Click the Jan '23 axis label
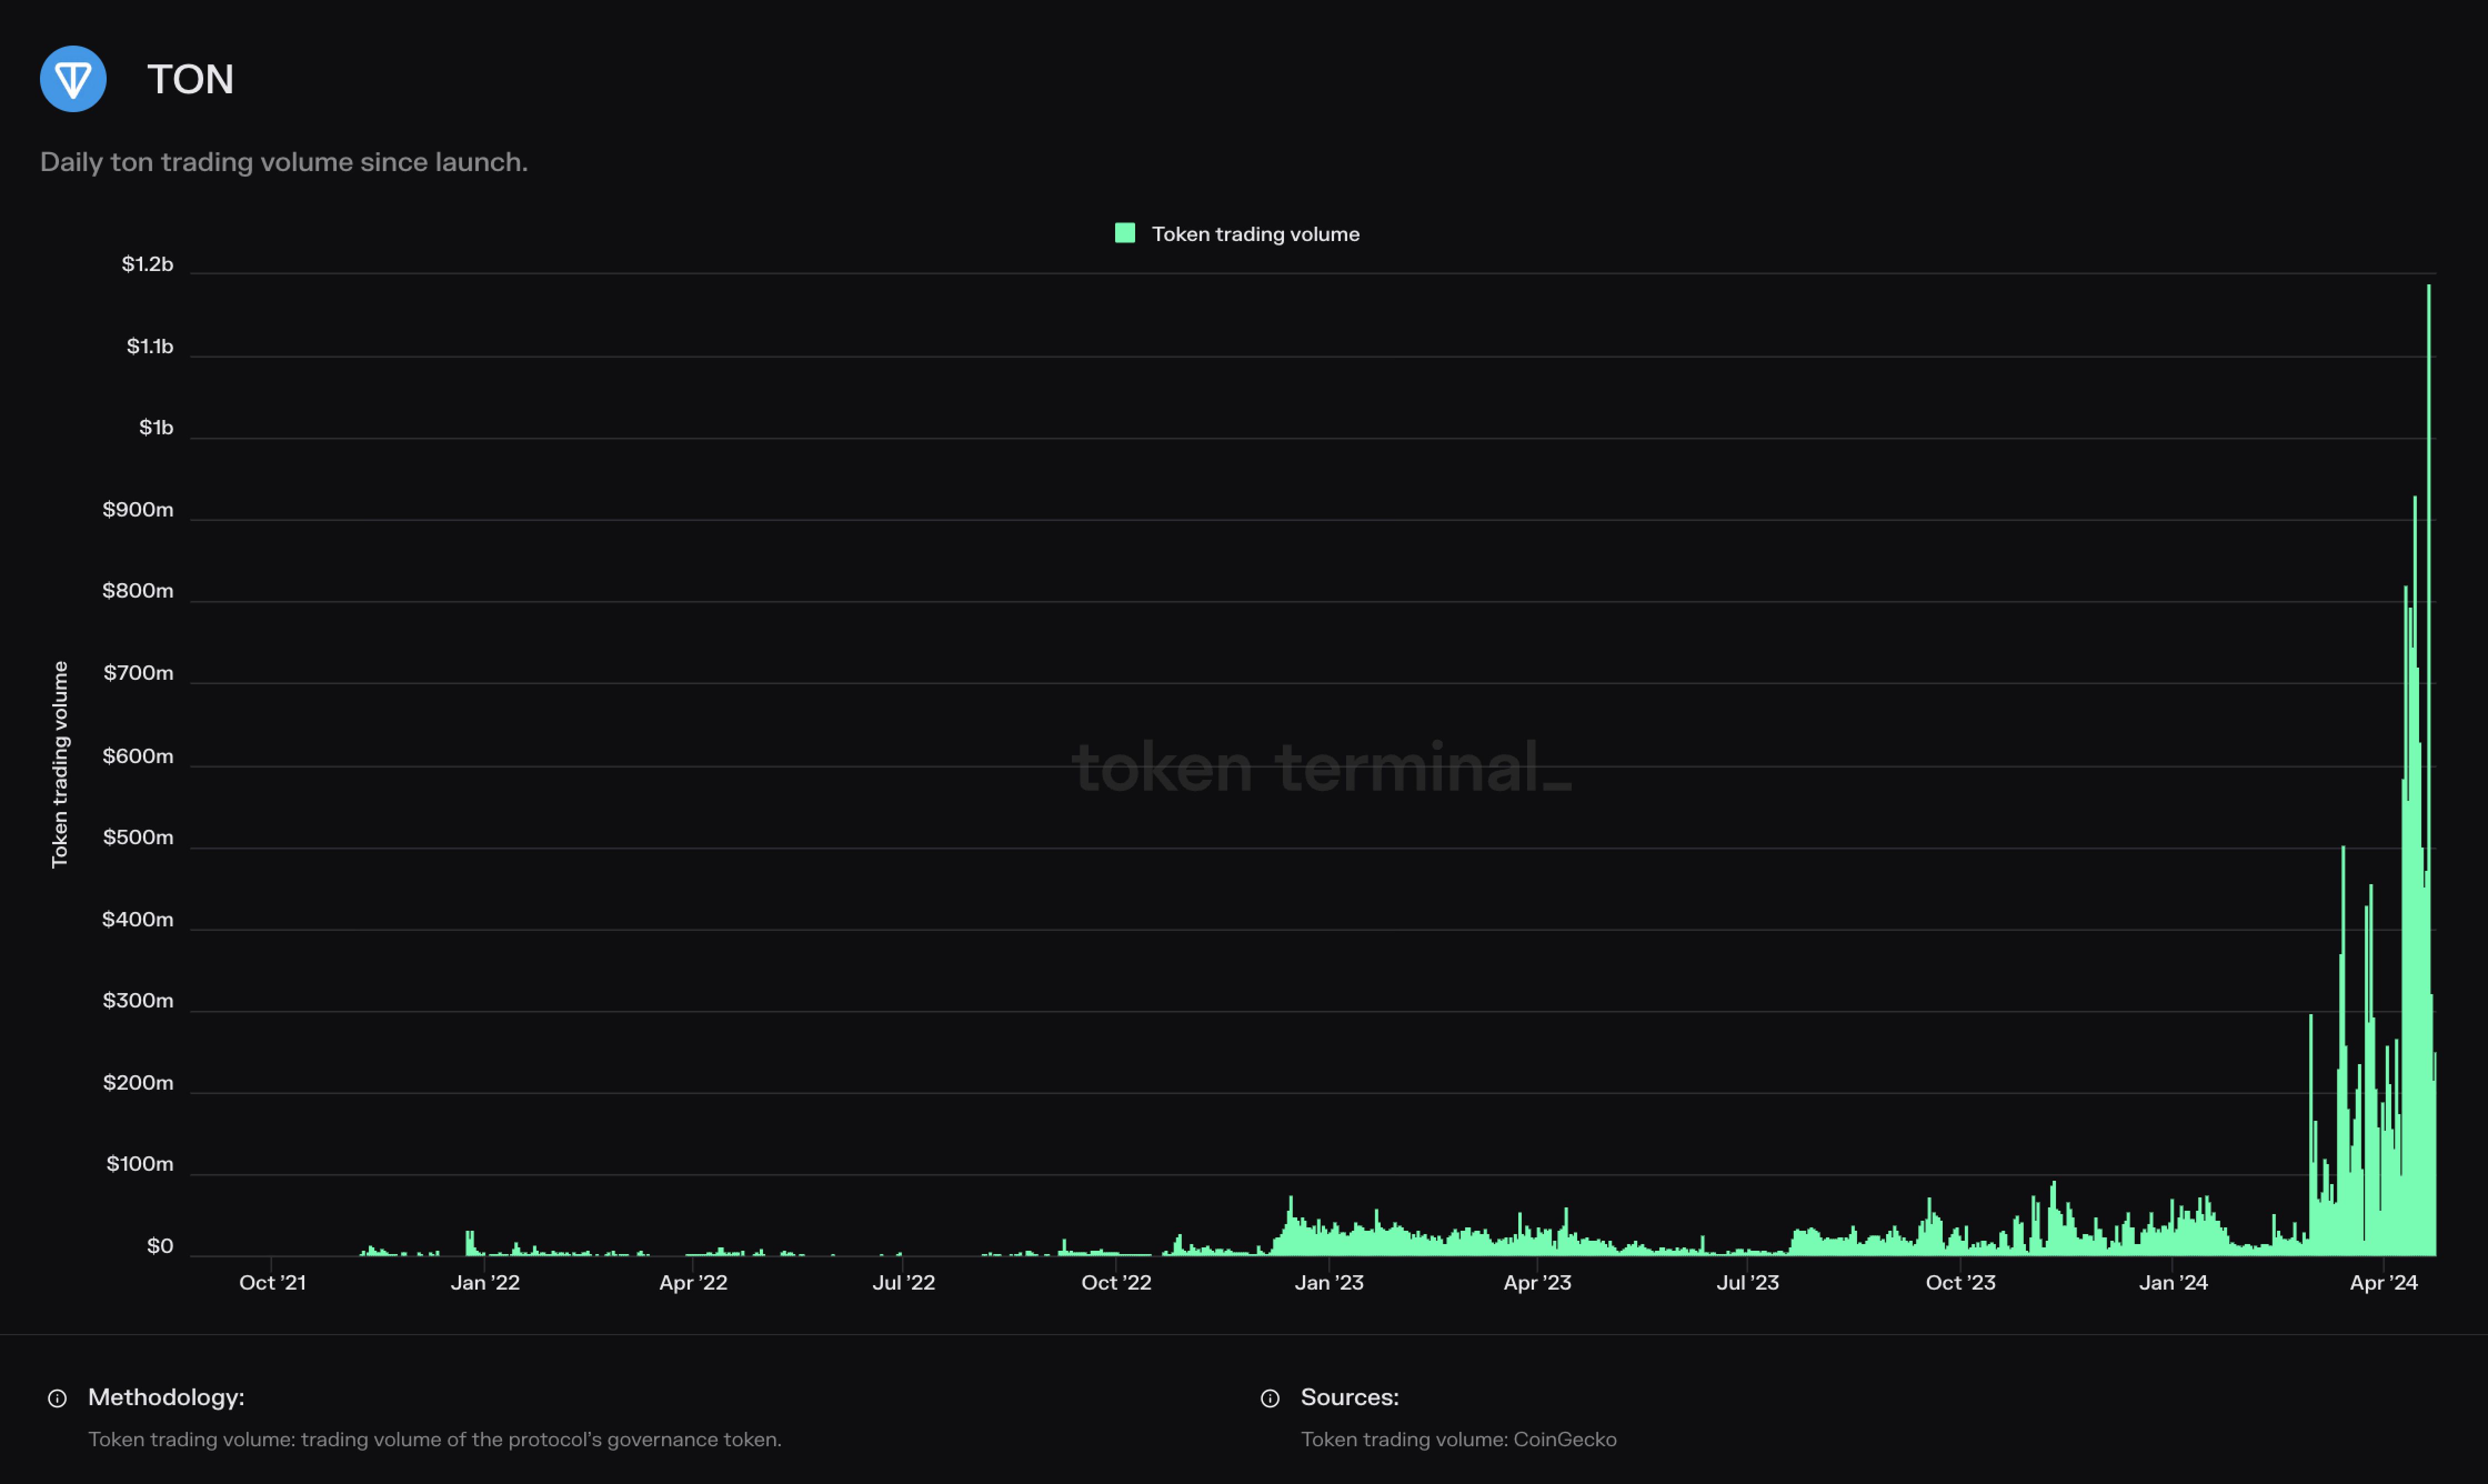2488x1484 pixels. [x=1328, y=1282]
